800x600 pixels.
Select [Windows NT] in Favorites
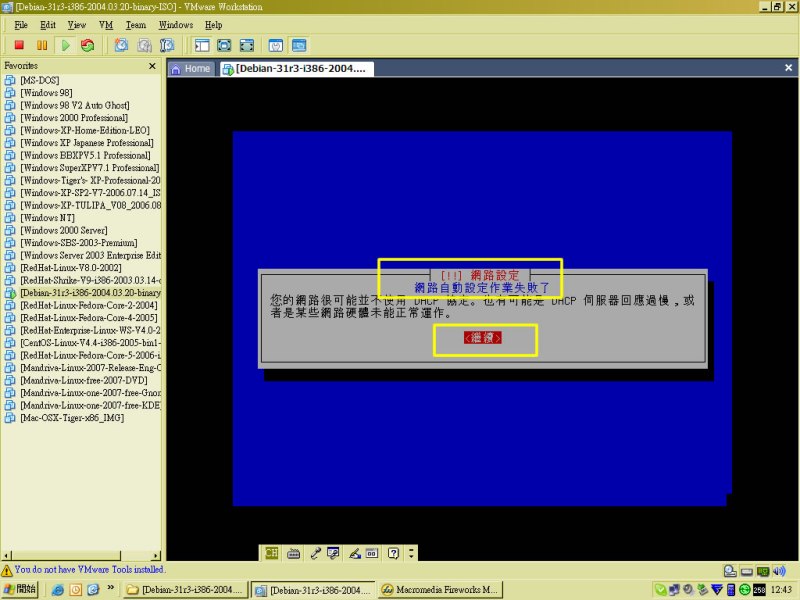click(47, 218)
